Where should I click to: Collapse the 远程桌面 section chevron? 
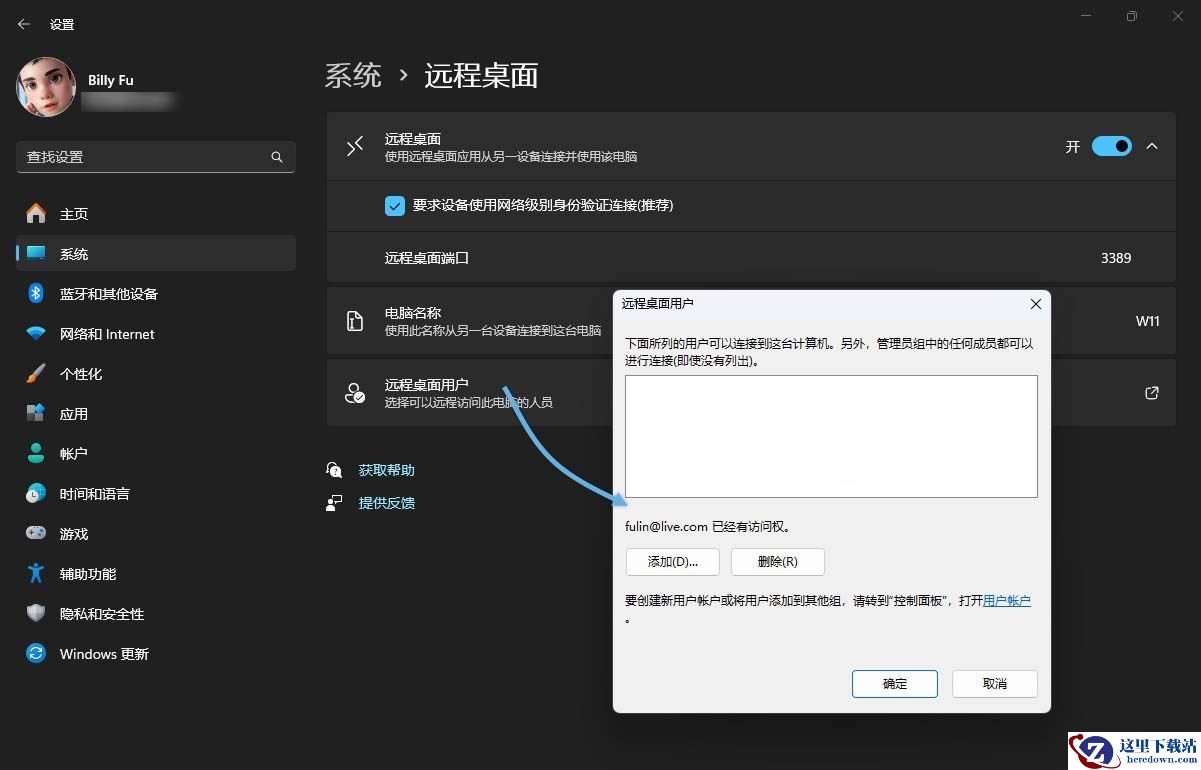coord(1152,146)
